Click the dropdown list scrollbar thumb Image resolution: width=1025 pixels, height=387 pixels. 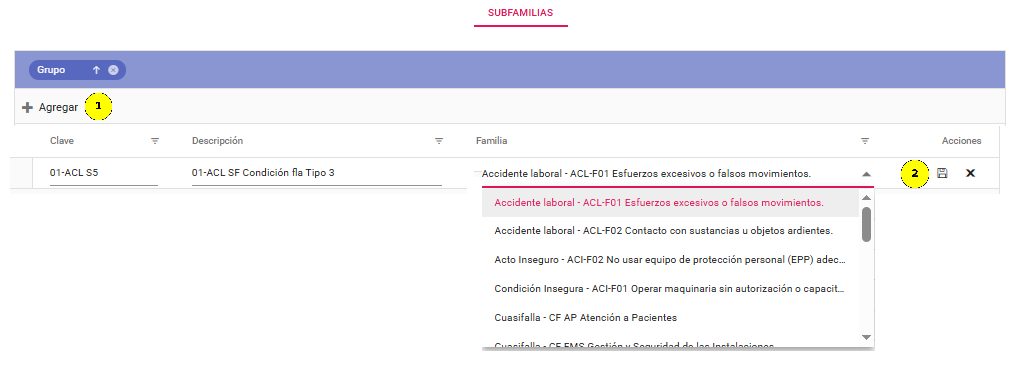click(866, 224)
